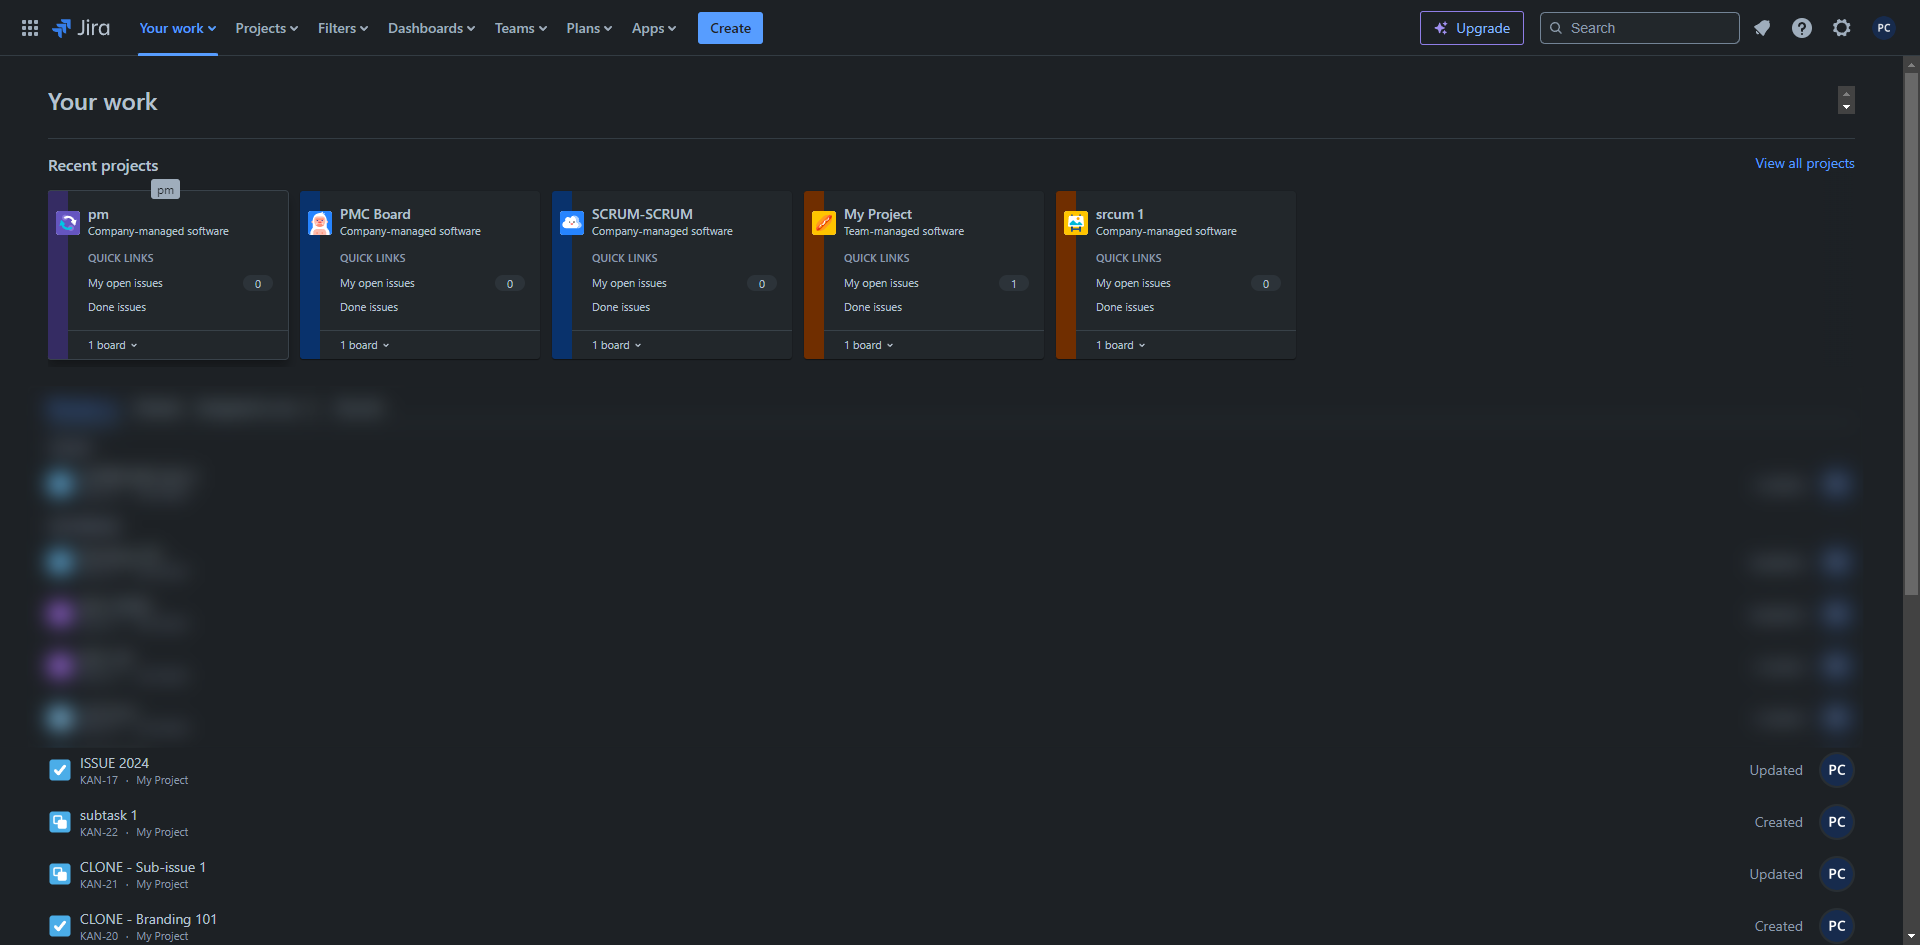Open My open issues under My Project
1920x945 pixels.
point(881,283)
